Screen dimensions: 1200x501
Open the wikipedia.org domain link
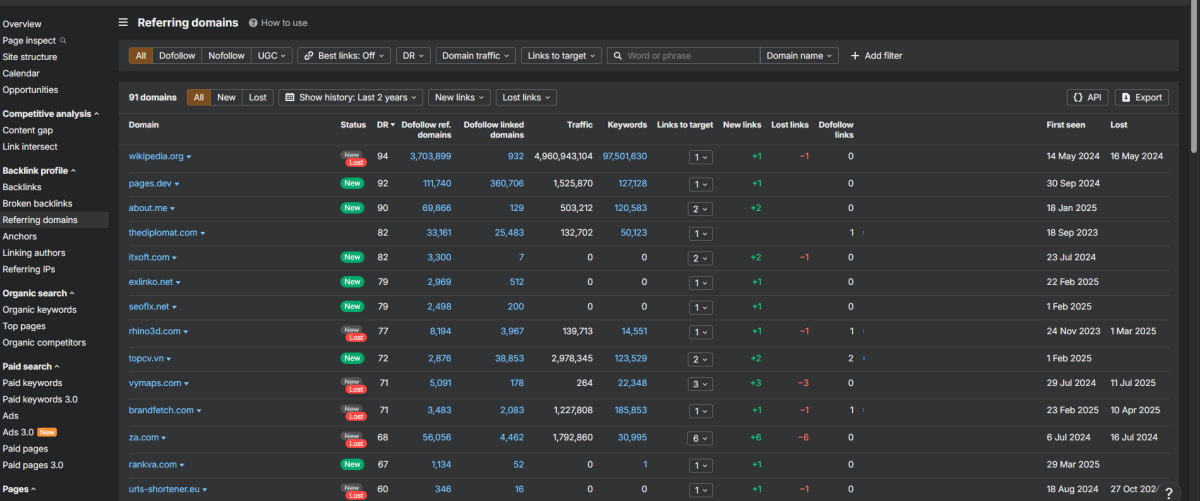(156, 156)
